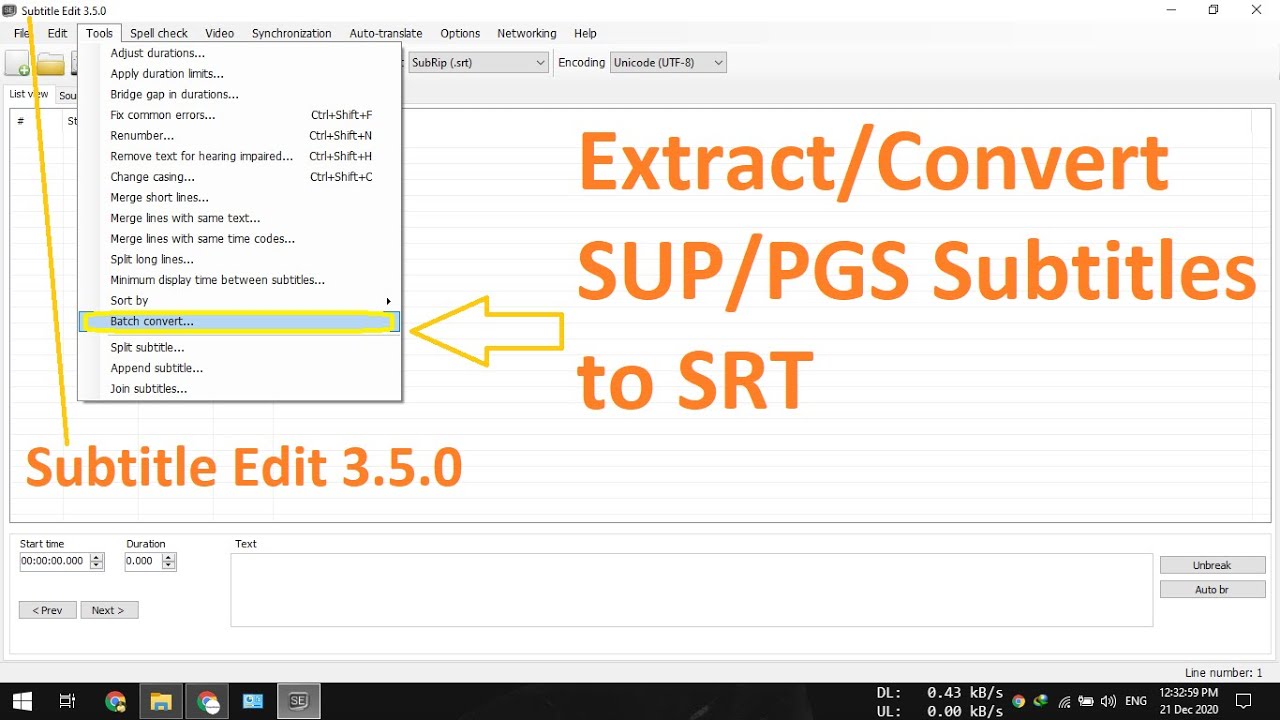Choose Bridge gap in durations

[x=240, y=94]
